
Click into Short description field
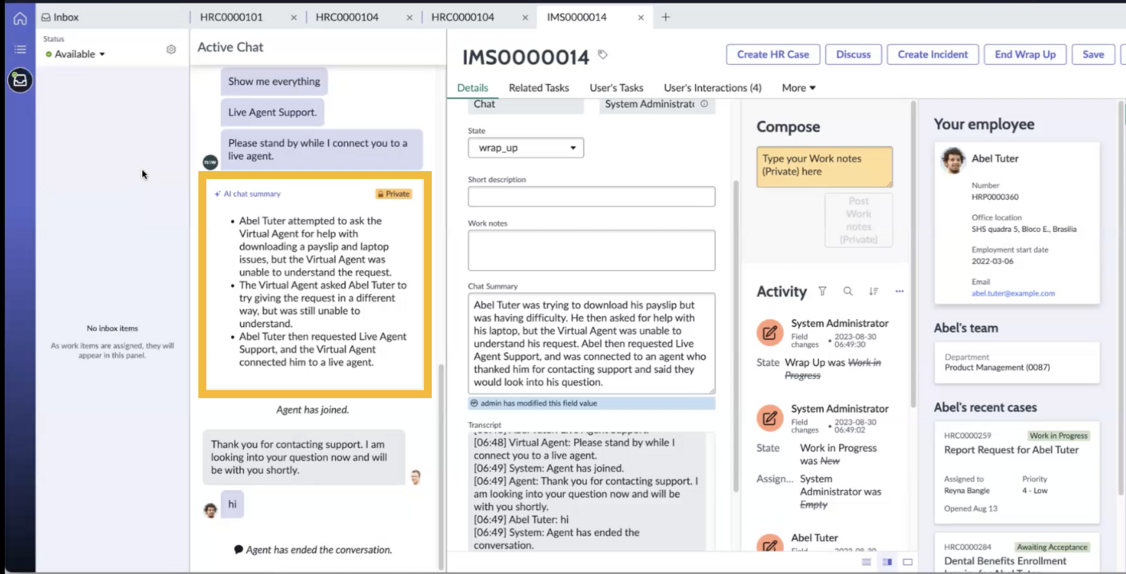591,197
